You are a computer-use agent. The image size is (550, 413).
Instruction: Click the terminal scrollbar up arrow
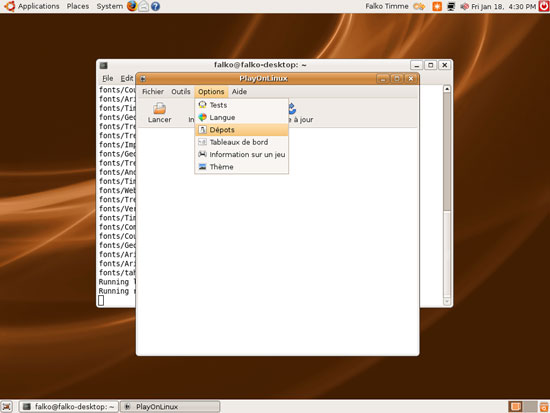[x=447, y=89]
